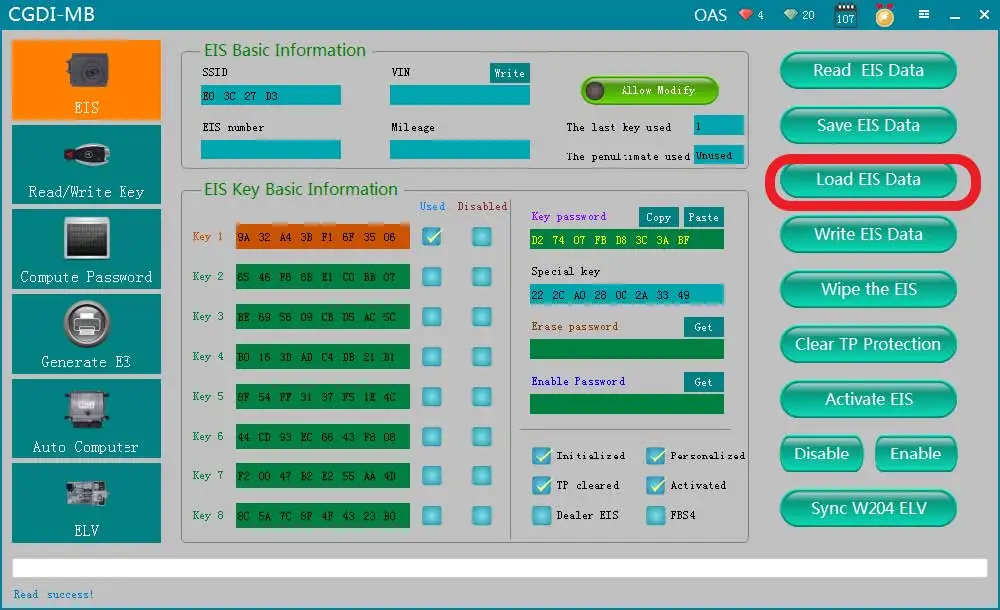Click the green diamond points icon
The width and height of the screenshot is (1000, 610).
click(791, 14)
